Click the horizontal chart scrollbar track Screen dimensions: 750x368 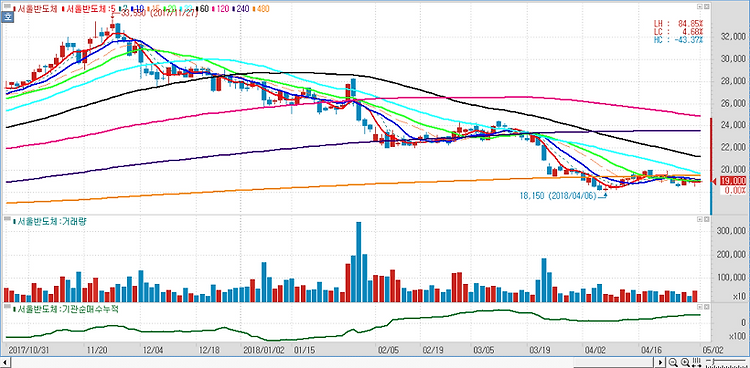(x=333, y=362)
